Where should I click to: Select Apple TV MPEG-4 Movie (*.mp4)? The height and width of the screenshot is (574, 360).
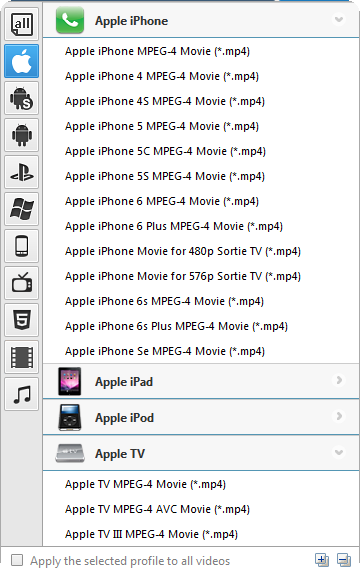click(145, 484)
